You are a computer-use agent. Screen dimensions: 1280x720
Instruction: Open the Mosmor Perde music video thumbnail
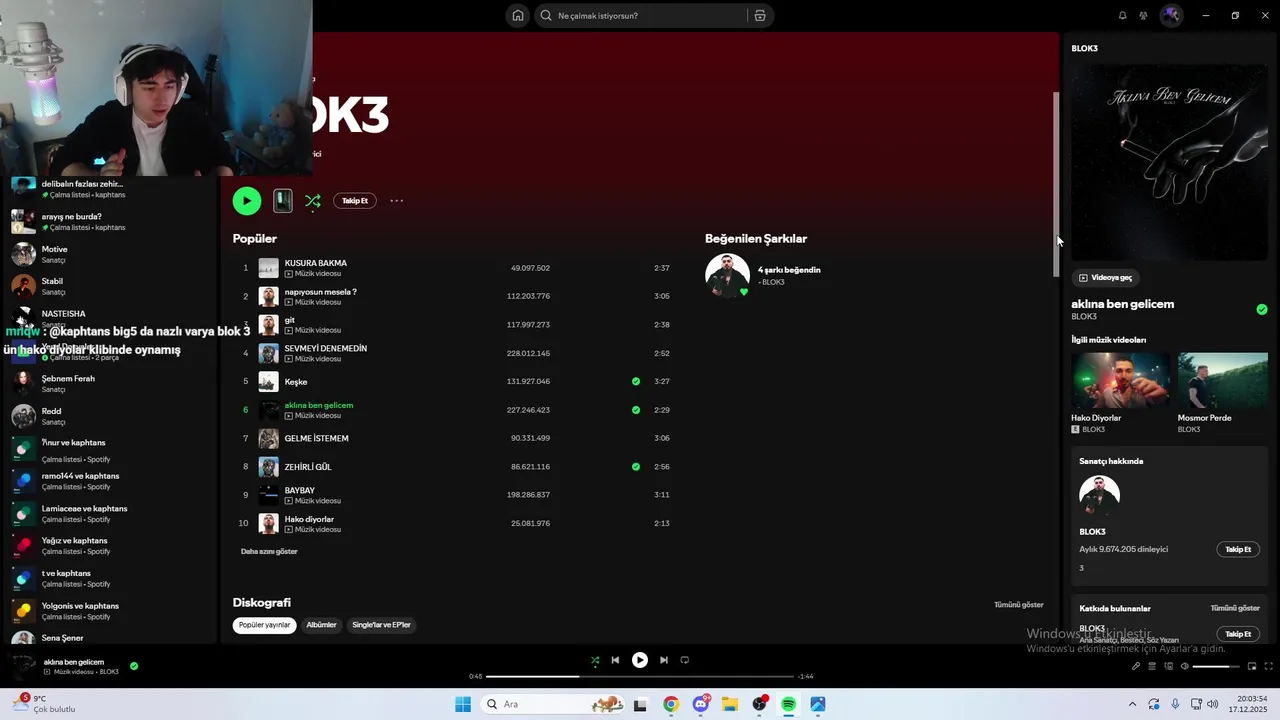coord(1223,380)
